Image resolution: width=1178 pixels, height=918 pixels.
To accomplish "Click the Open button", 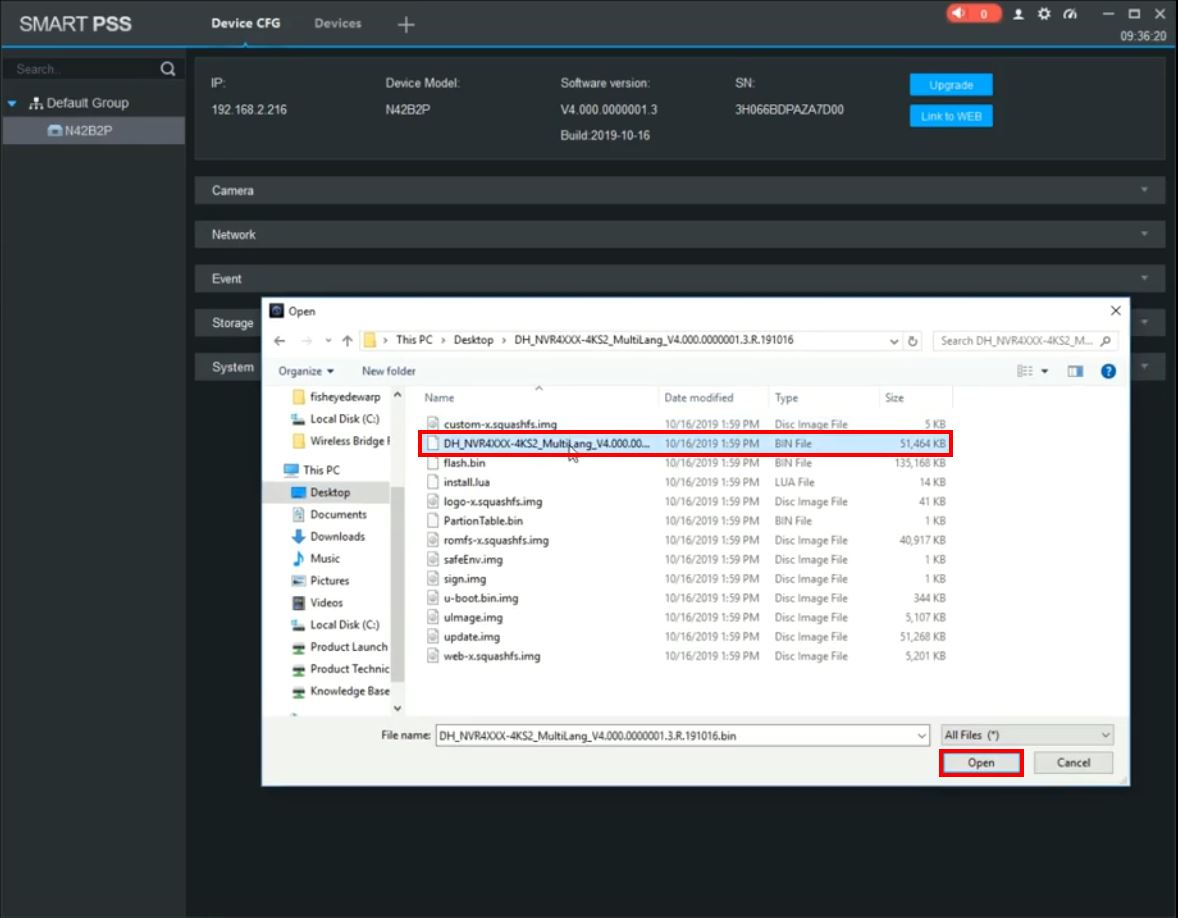I will pos(980,763).
